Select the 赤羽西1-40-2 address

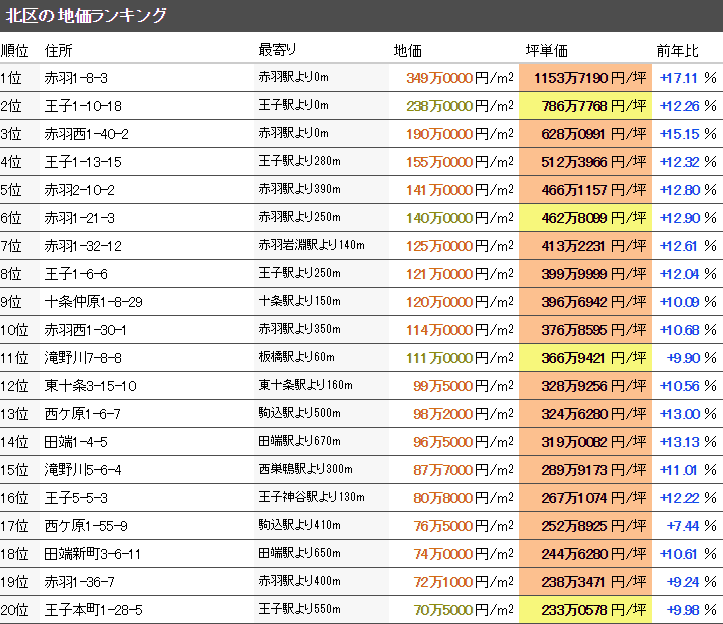[x=86, y=134]
